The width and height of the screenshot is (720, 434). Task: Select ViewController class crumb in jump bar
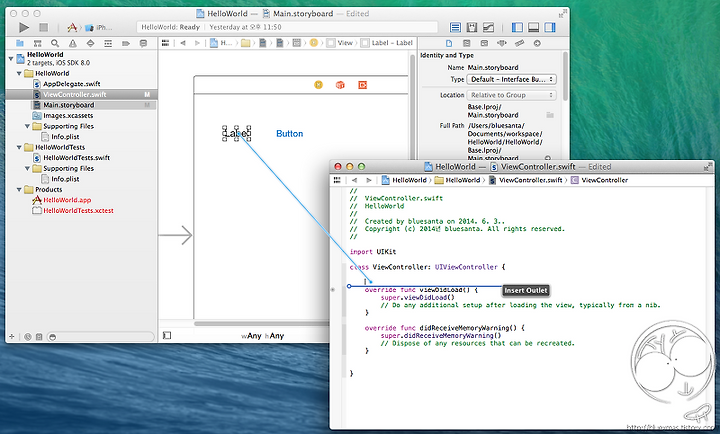(x=600, y=180)
